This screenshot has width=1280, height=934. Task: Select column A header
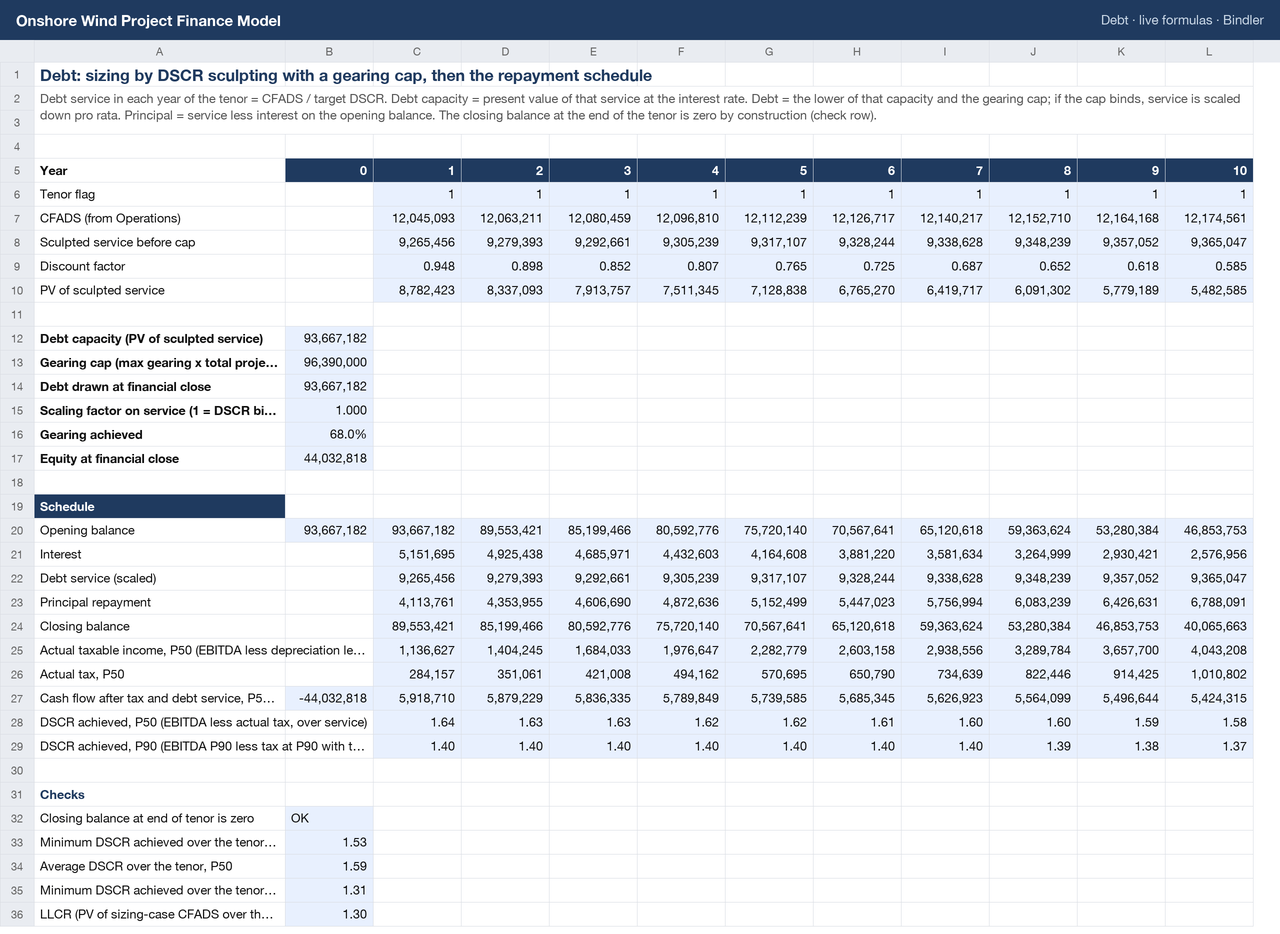(x=160, y=51)
